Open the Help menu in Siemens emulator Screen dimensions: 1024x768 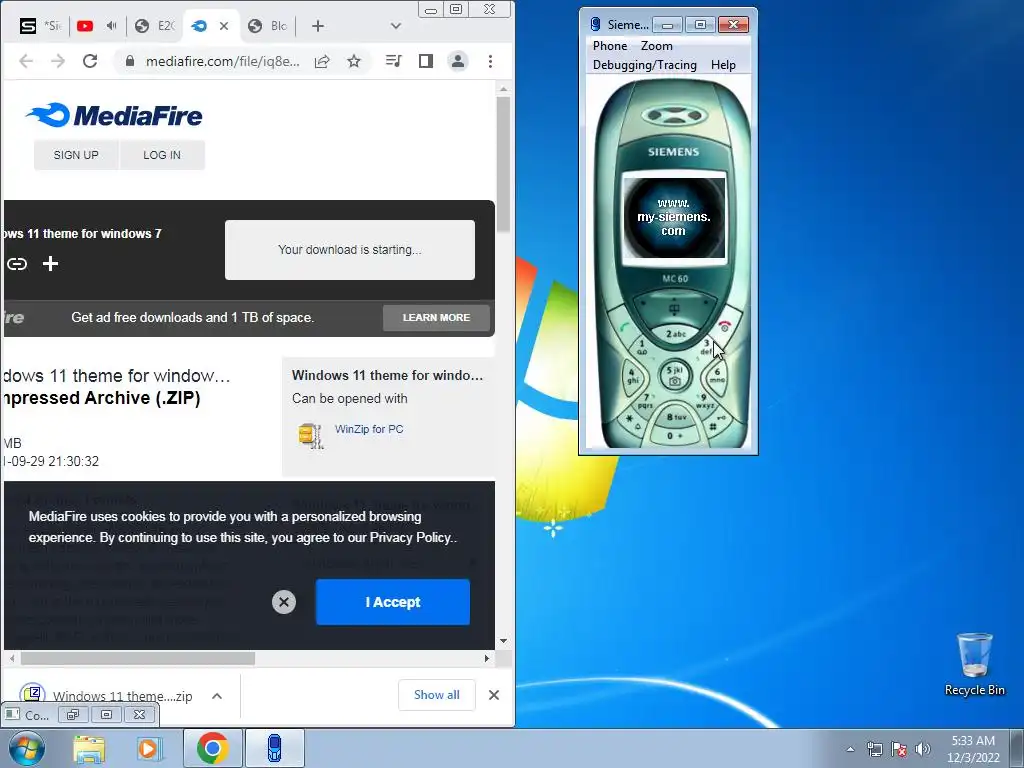[x=723, y=65]
